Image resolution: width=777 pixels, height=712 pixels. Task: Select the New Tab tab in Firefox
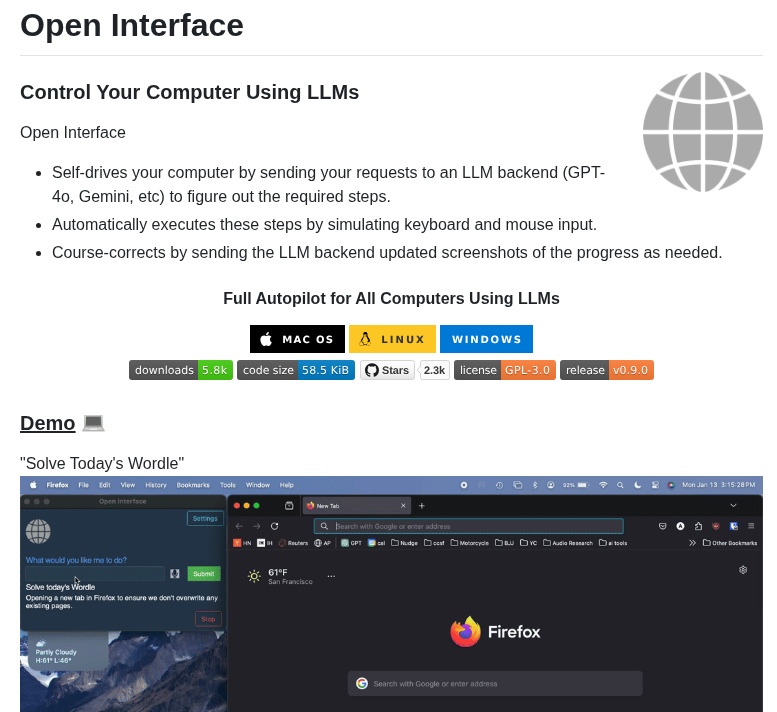click(x=356, y=505)
